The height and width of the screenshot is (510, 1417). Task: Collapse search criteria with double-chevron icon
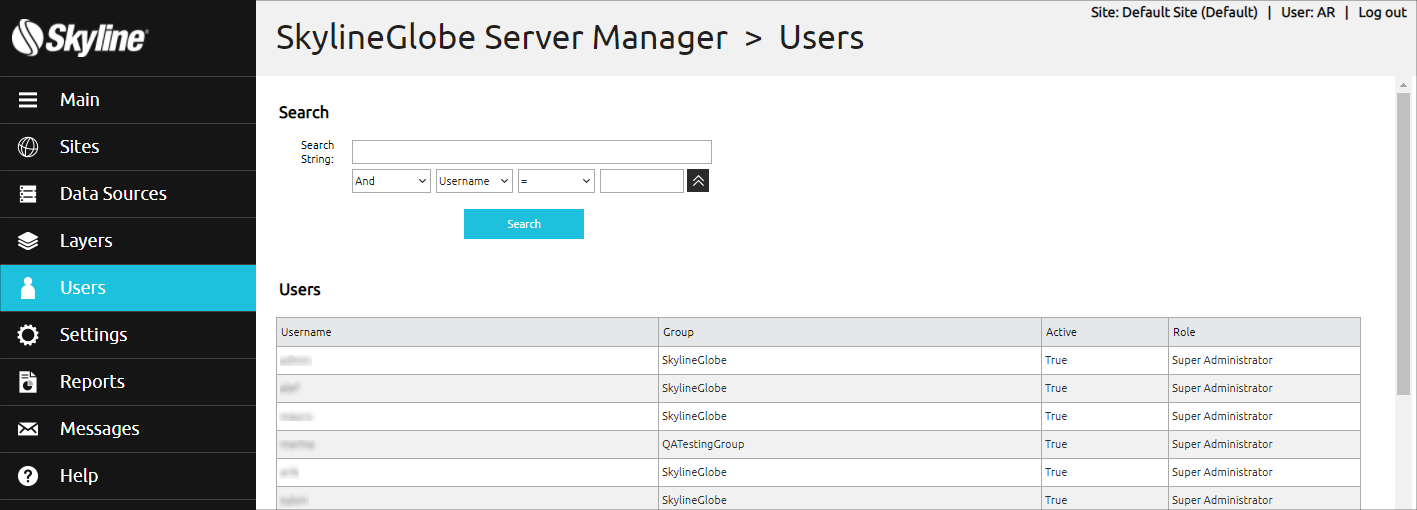click(698, 181)
